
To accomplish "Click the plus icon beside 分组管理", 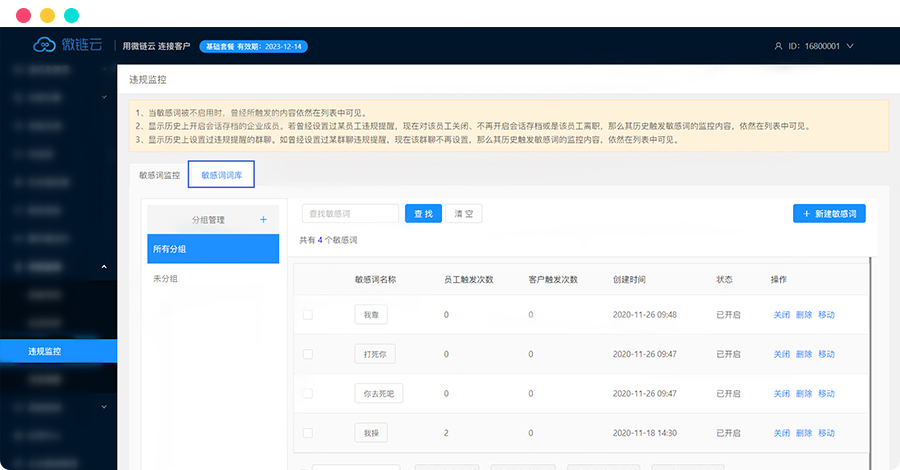I will coord(263,219).
